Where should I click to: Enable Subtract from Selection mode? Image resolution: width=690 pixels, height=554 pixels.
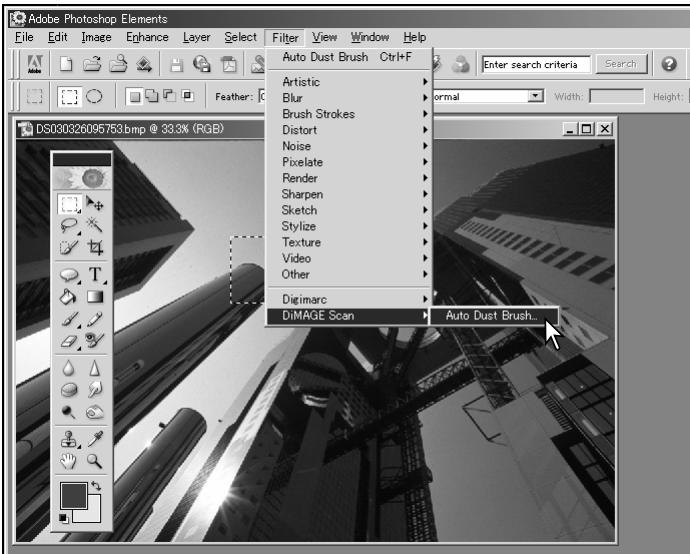pos(169,95)
